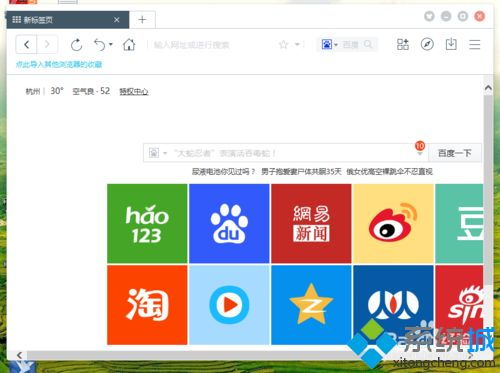Click the 百度一下 search button
The width and height of the screenshot is (500, 373).
click(455, 153)
